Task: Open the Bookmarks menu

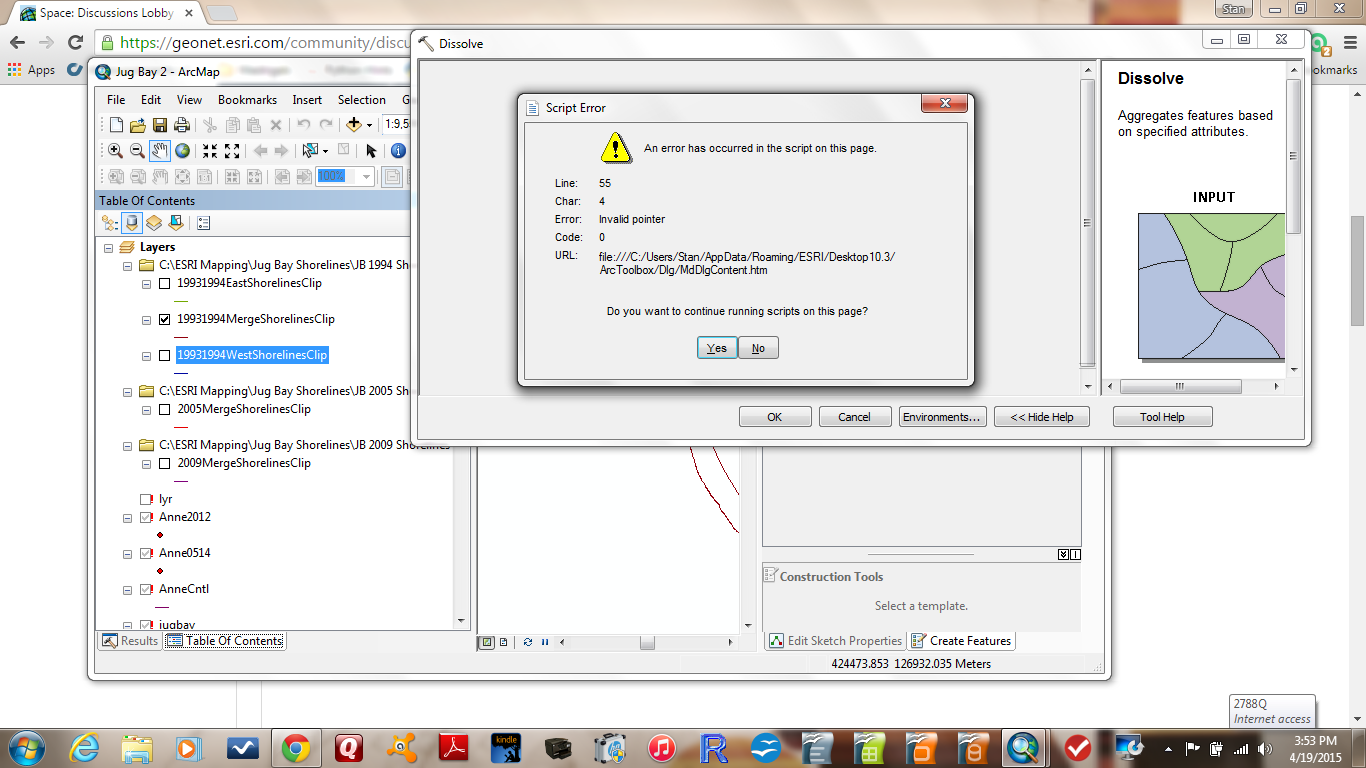Action: coord(247,100)
